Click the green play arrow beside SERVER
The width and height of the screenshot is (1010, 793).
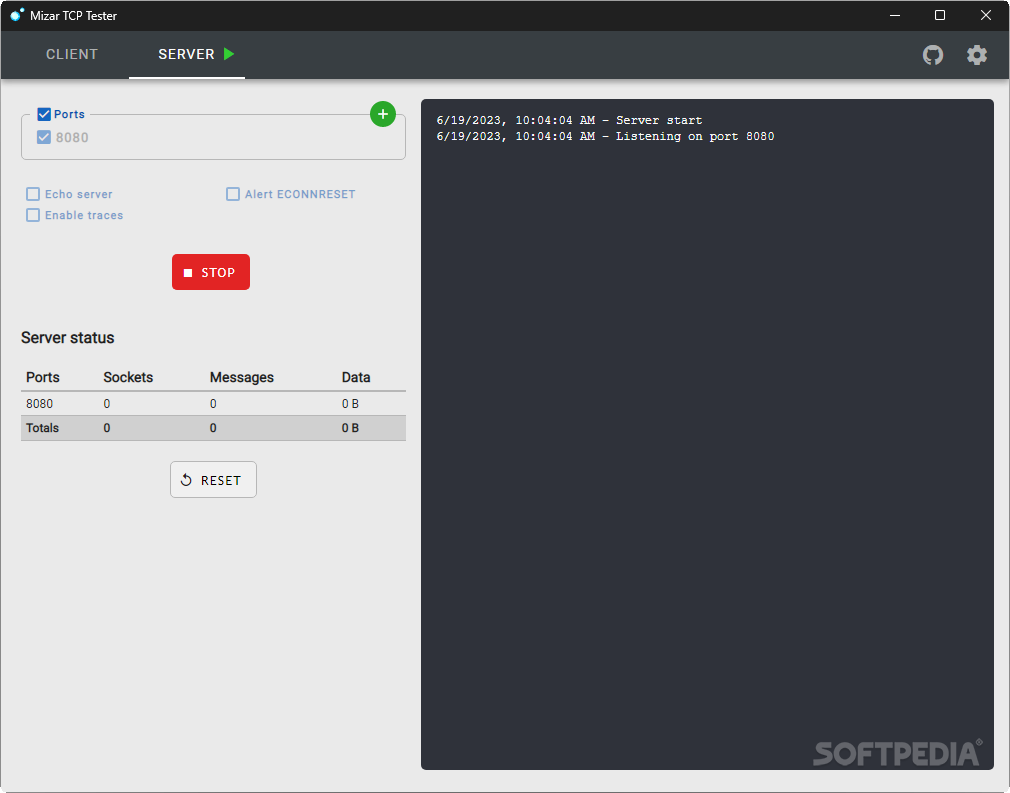pyautogui.click(x=229, y=54)
